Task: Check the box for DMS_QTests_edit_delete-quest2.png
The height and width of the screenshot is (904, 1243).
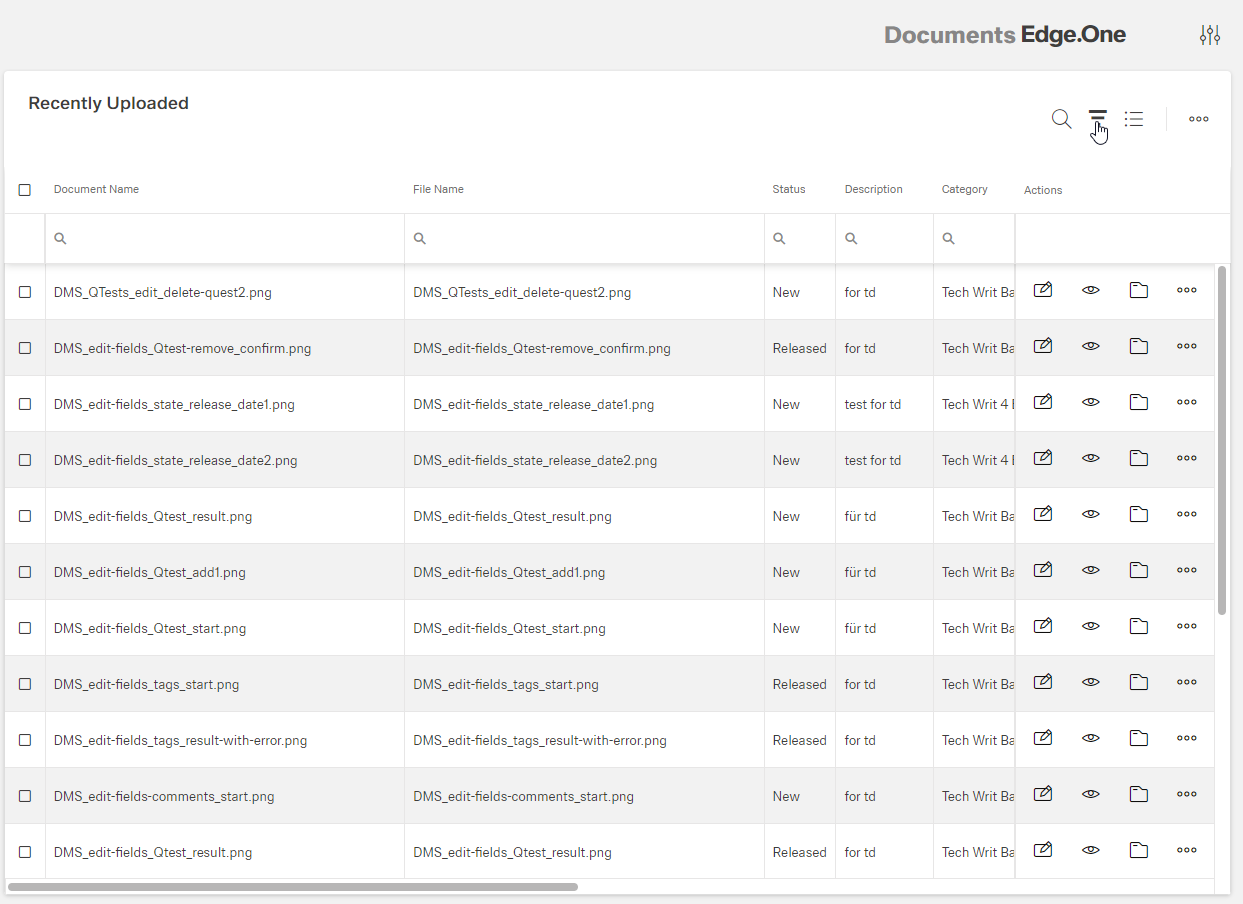Action: 25,292
